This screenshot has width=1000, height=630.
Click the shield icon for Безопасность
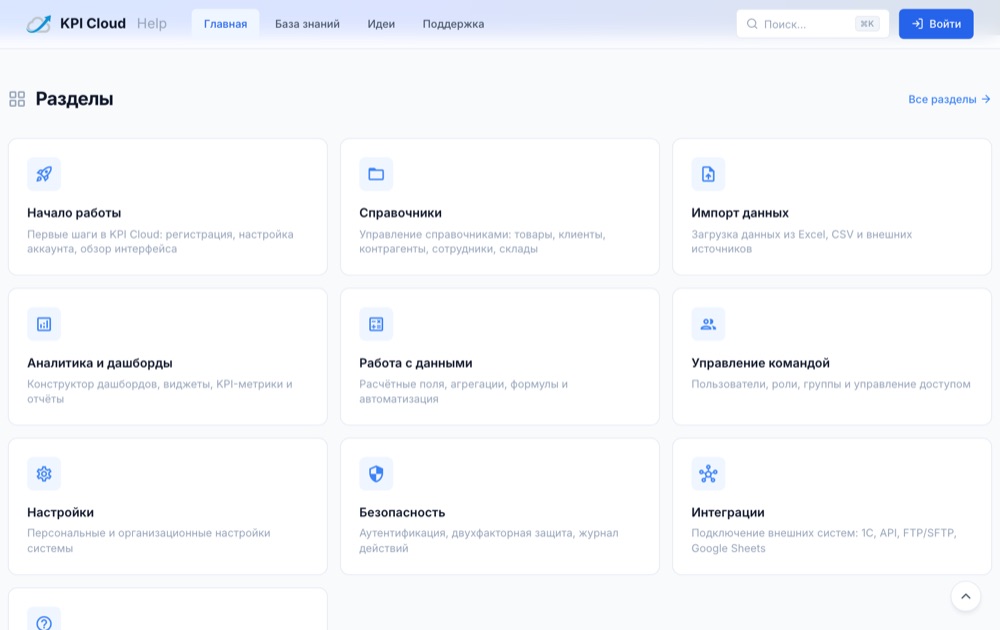(x=376, y=474)
